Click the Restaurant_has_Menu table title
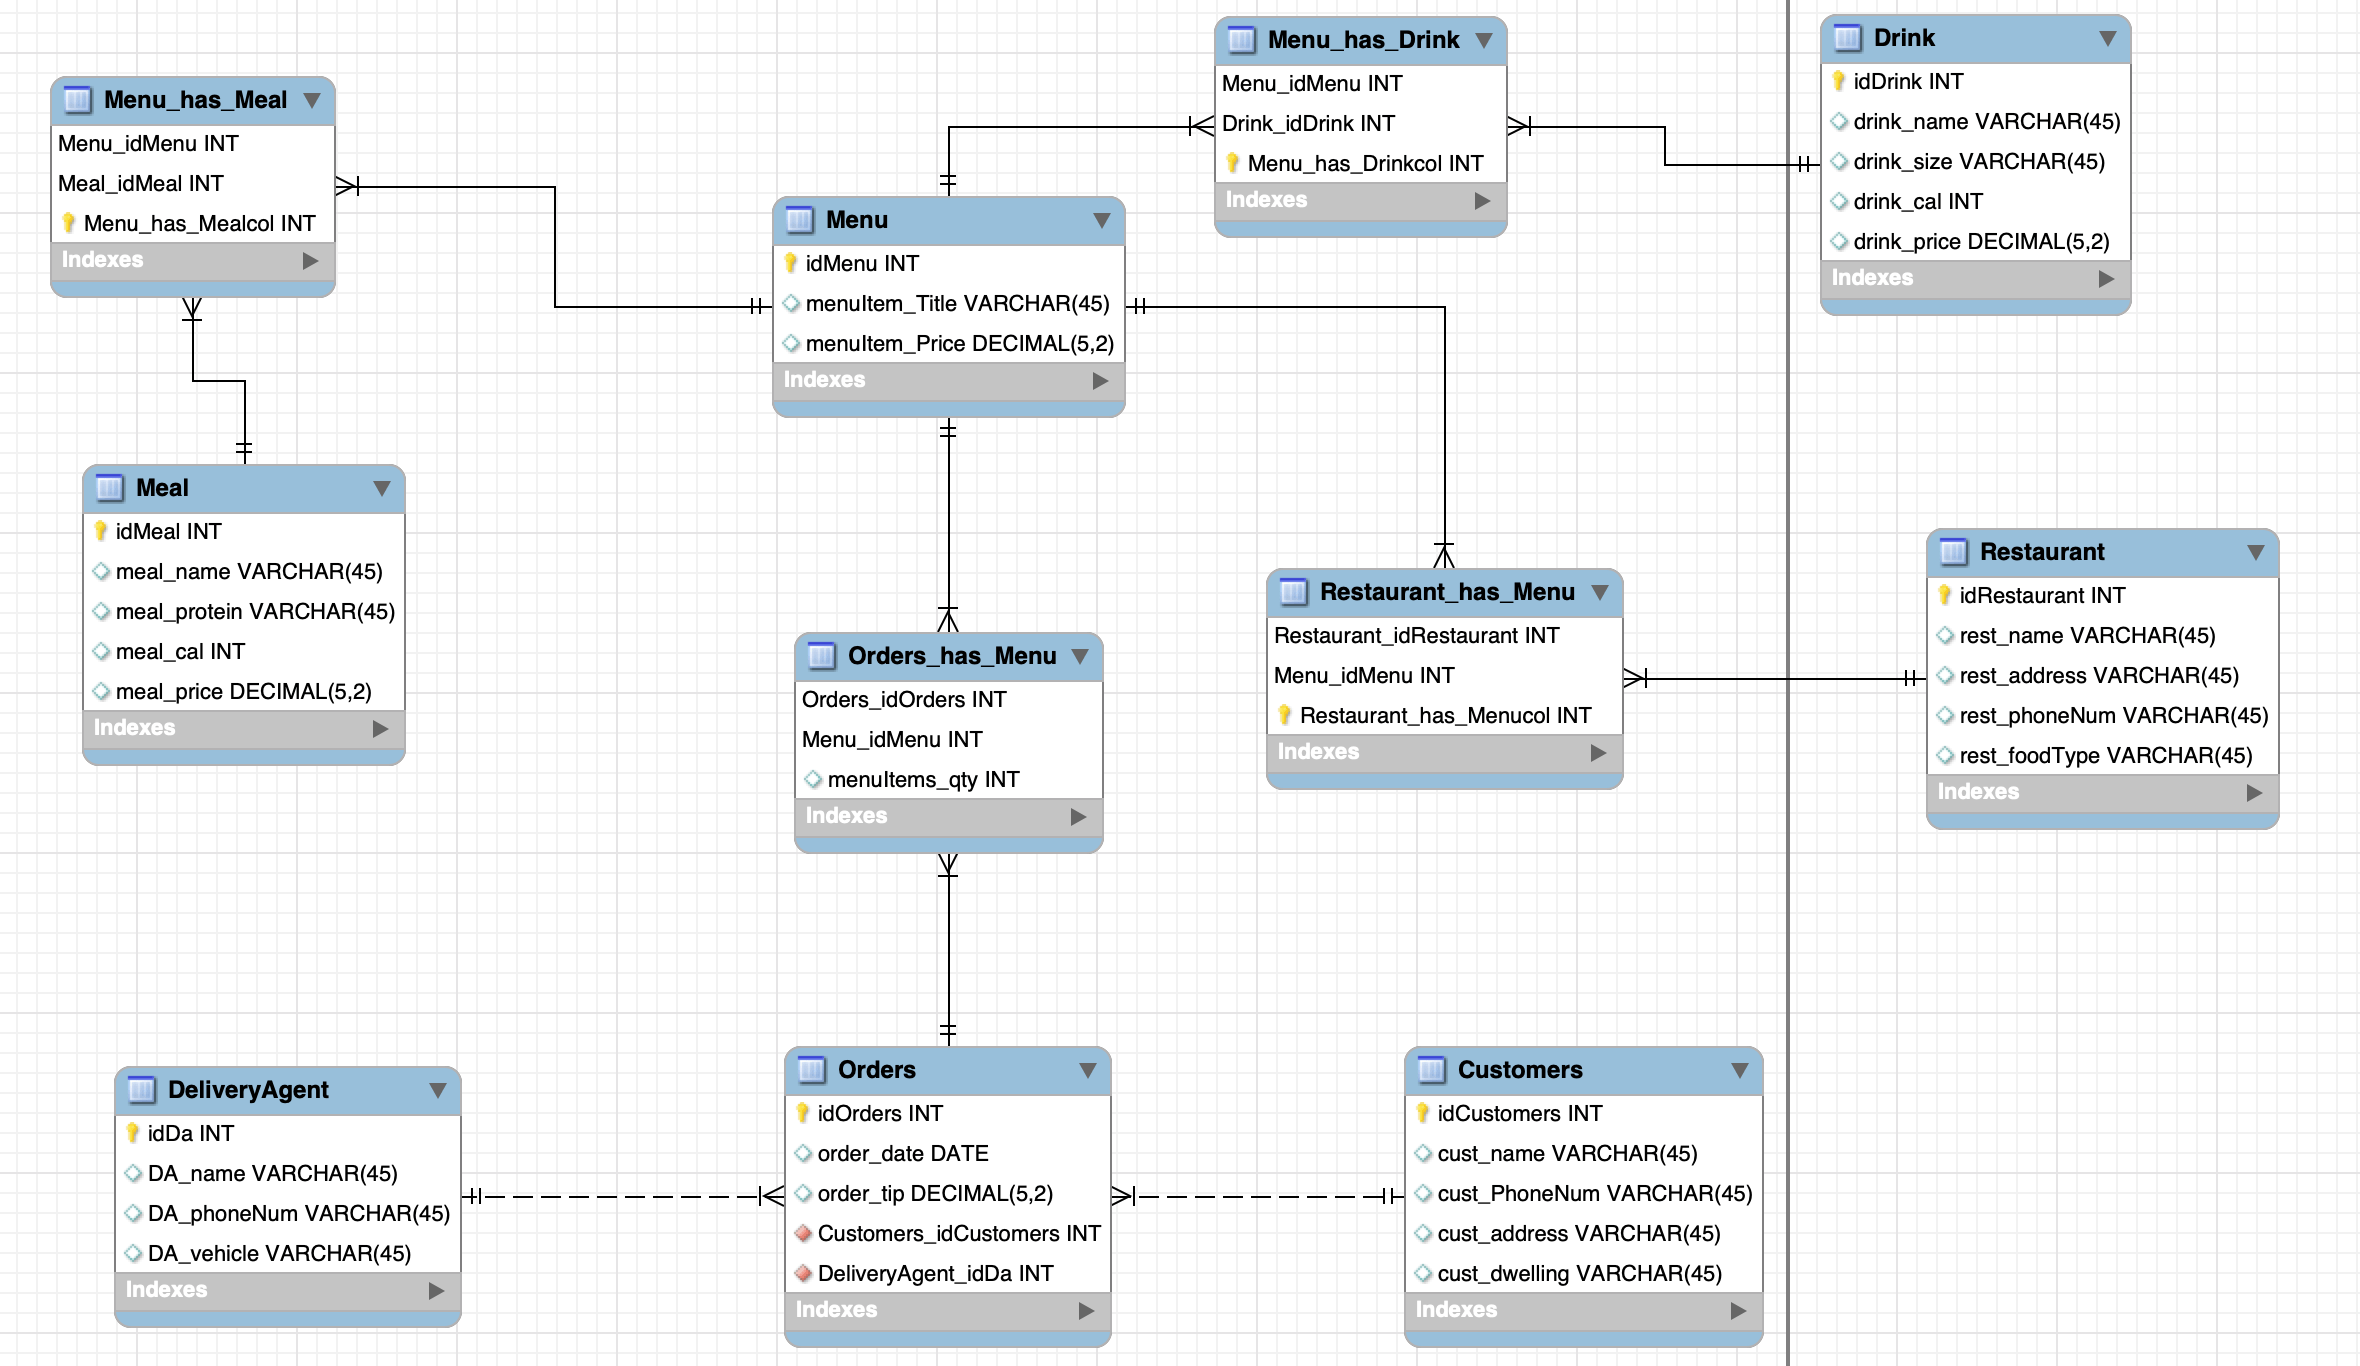 (1447, 592)
